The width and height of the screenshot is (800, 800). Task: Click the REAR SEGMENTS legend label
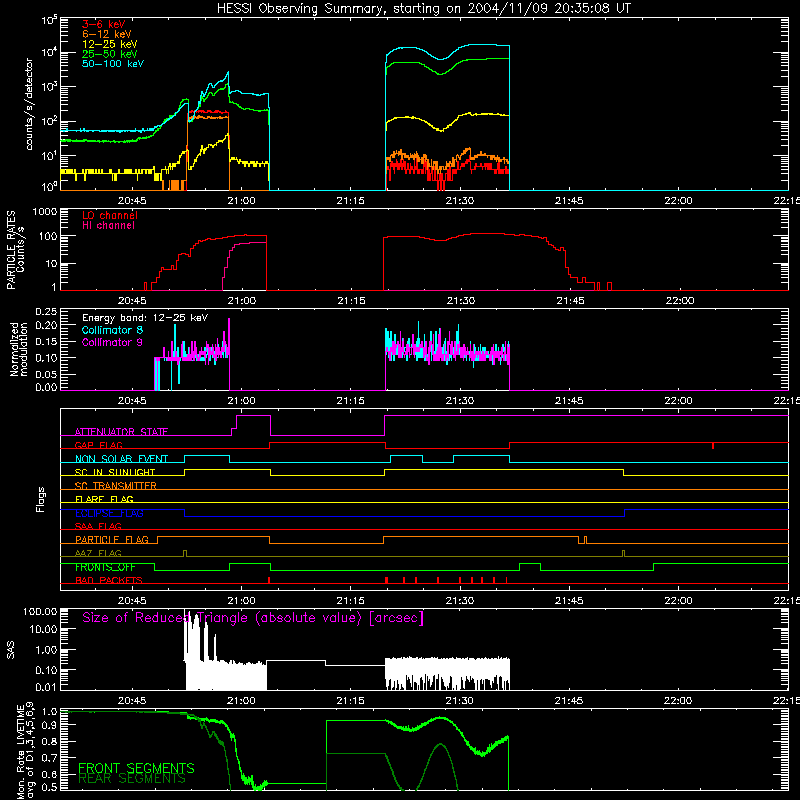pos(132,779)
